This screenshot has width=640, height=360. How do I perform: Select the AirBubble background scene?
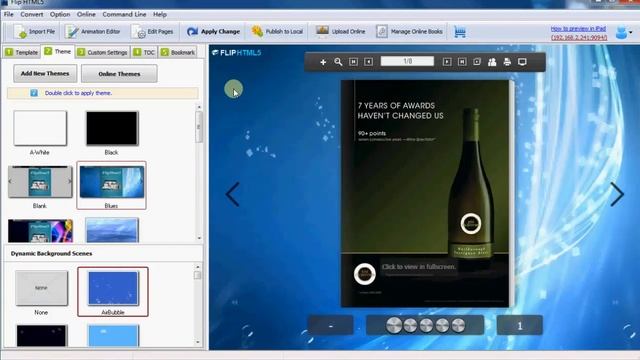click(x=113, y=288)
